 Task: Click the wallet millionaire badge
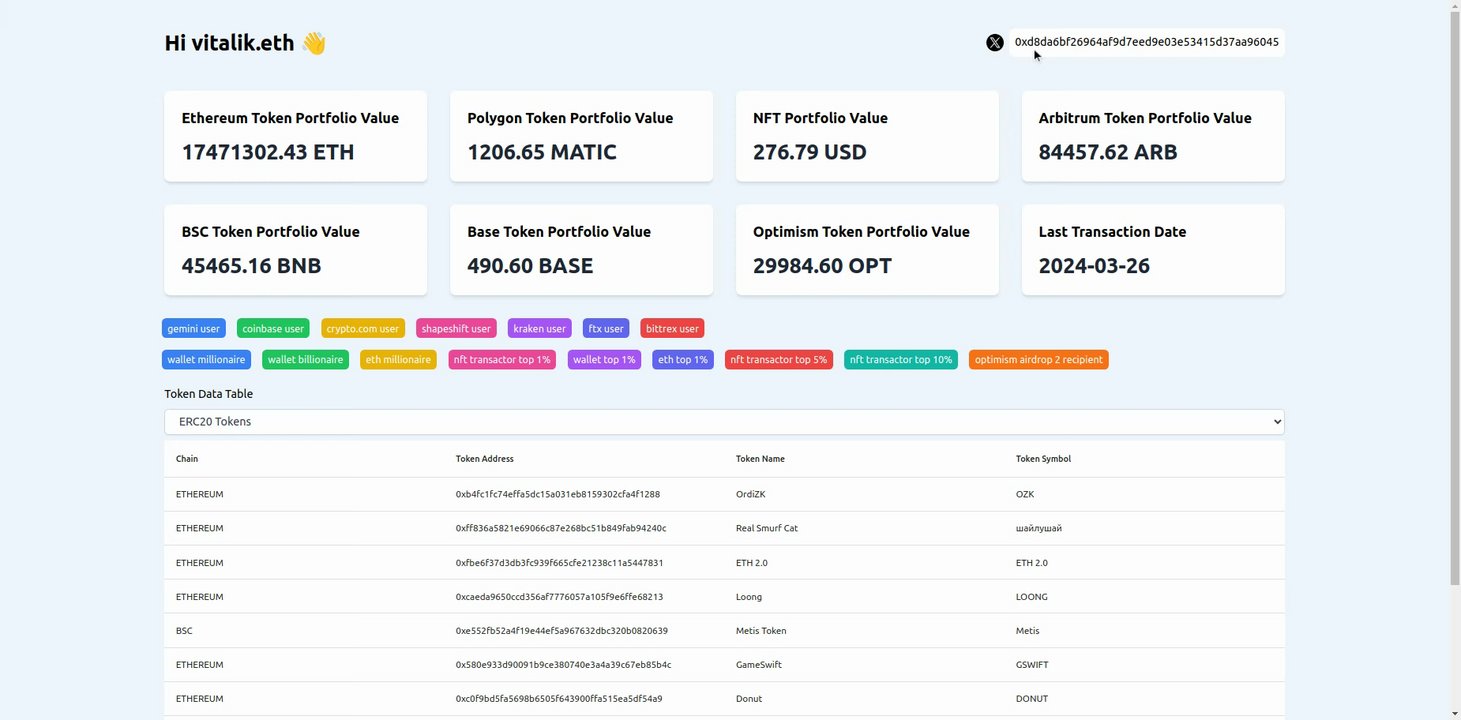point(206,360)
